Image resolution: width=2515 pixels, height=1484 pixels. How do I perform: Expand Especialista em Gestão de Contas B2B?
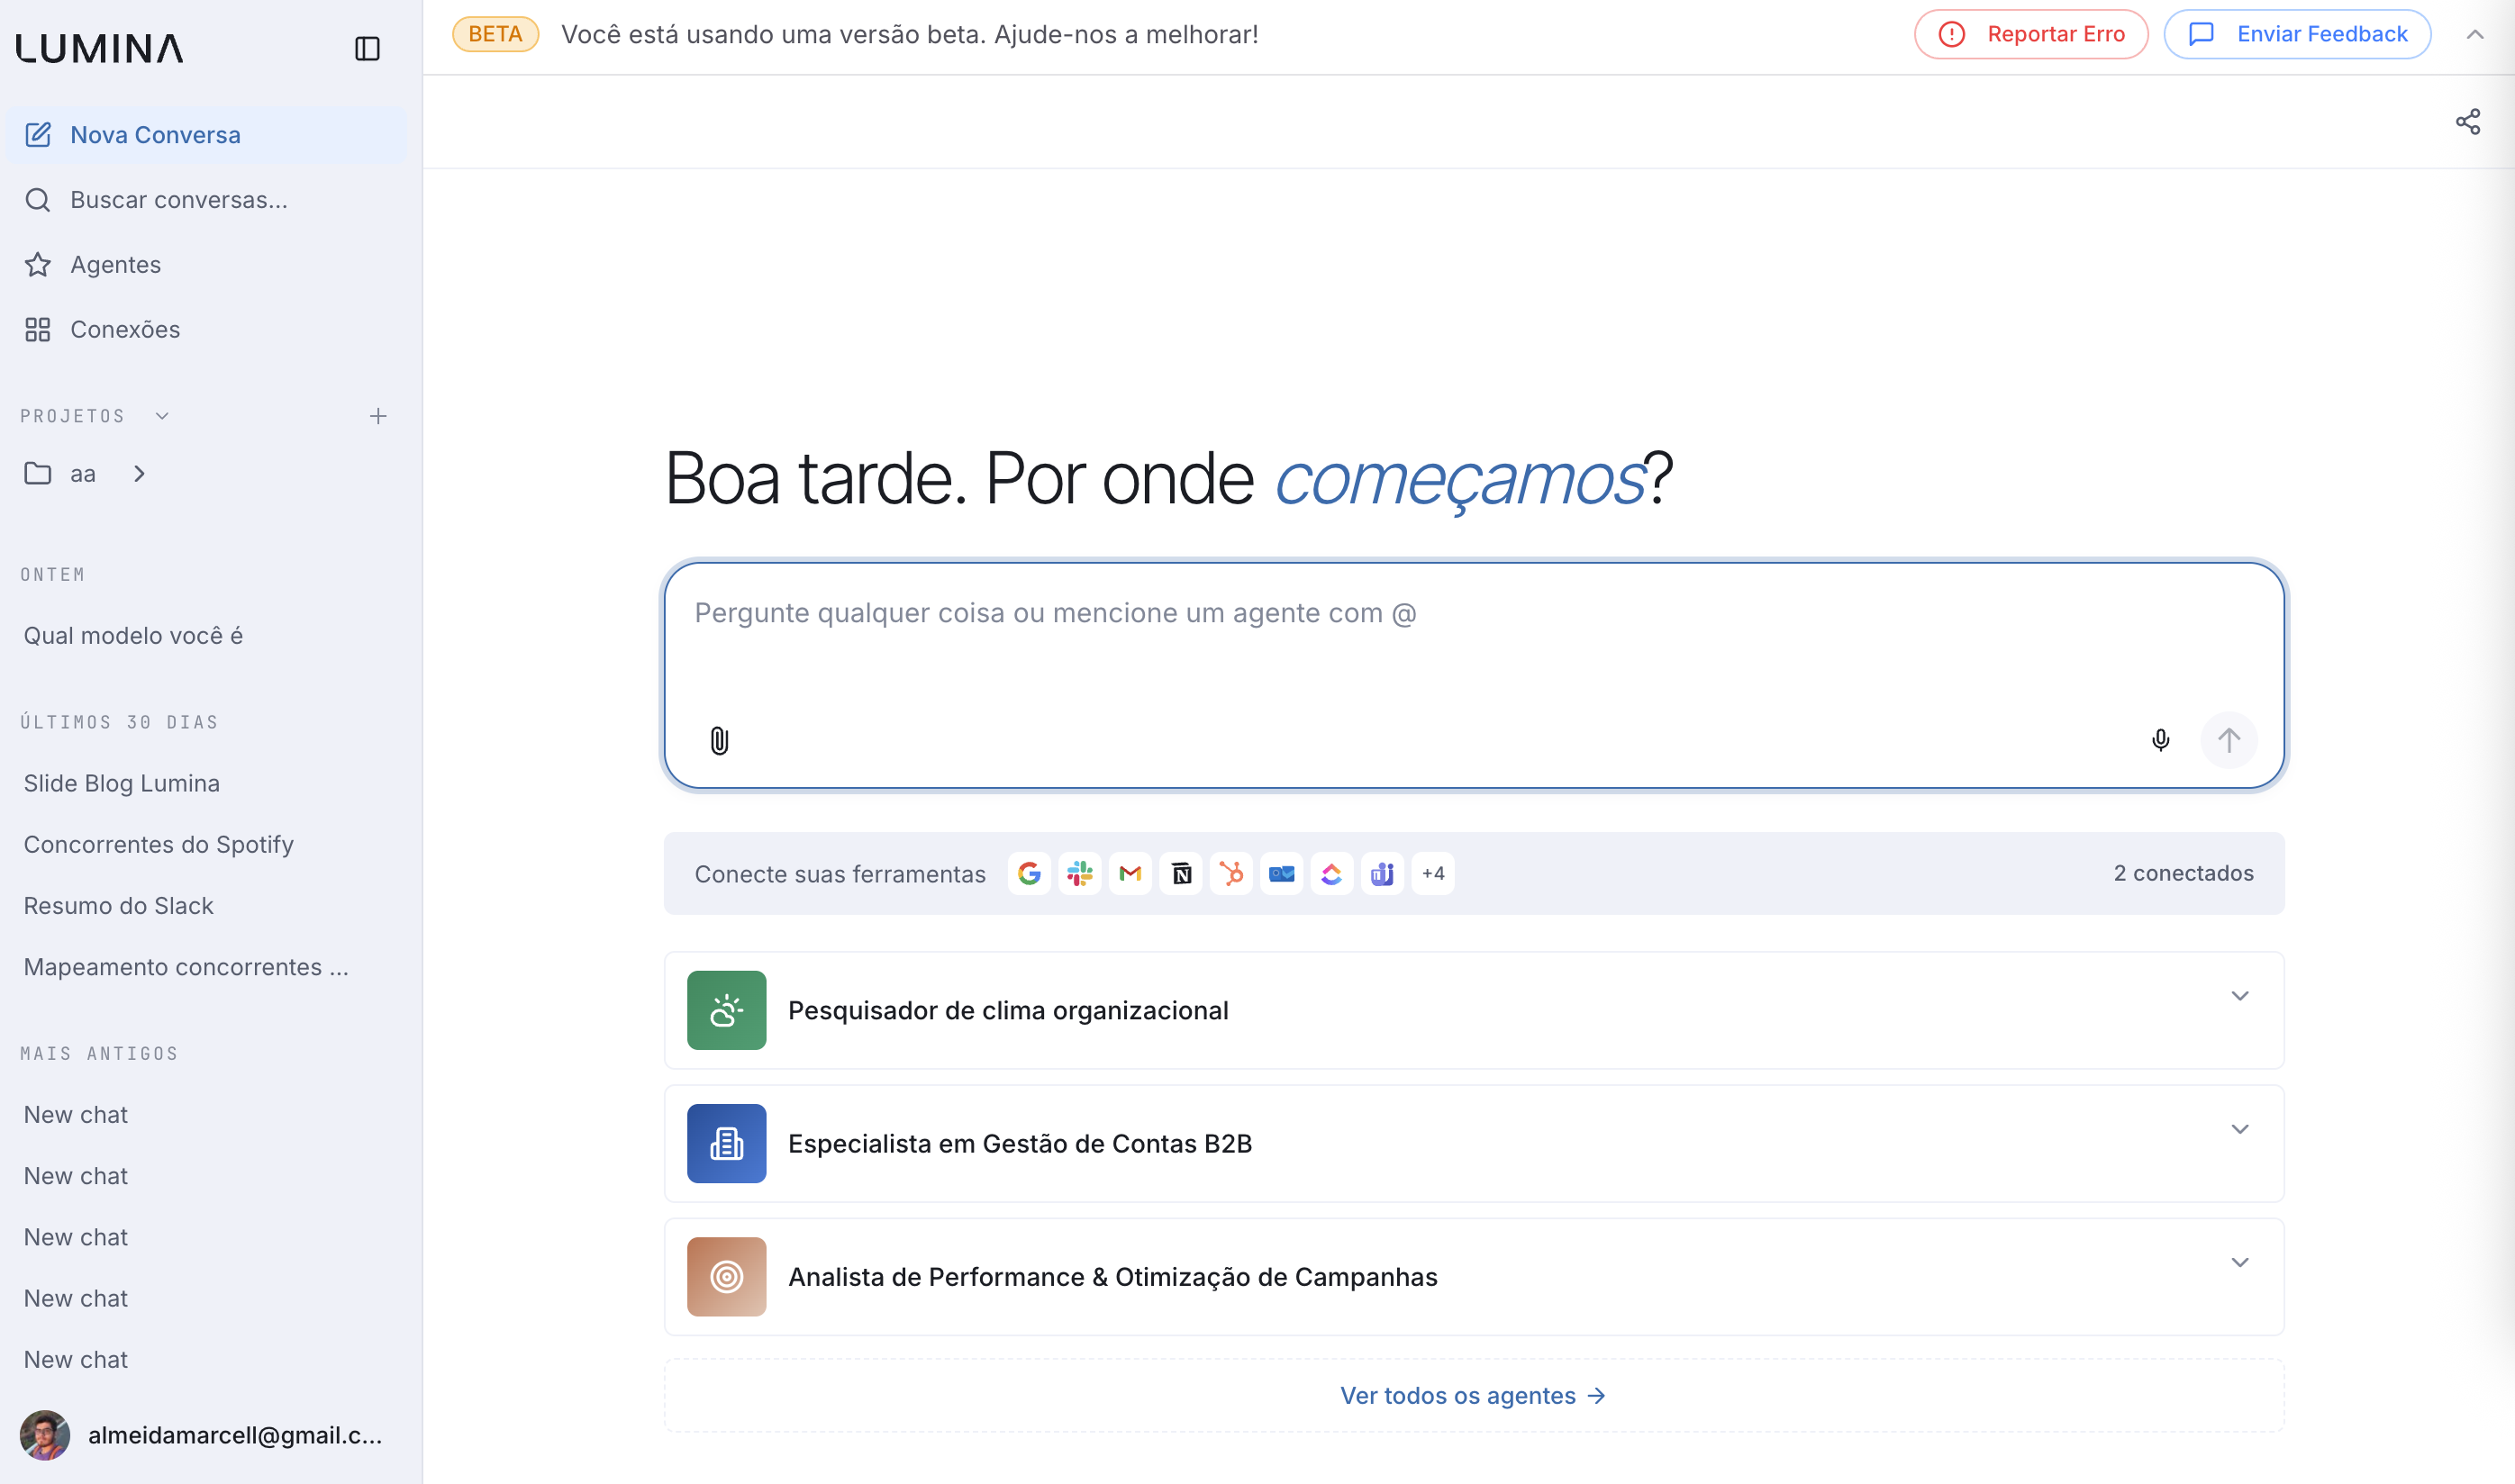click(x=2239, y=1128)
